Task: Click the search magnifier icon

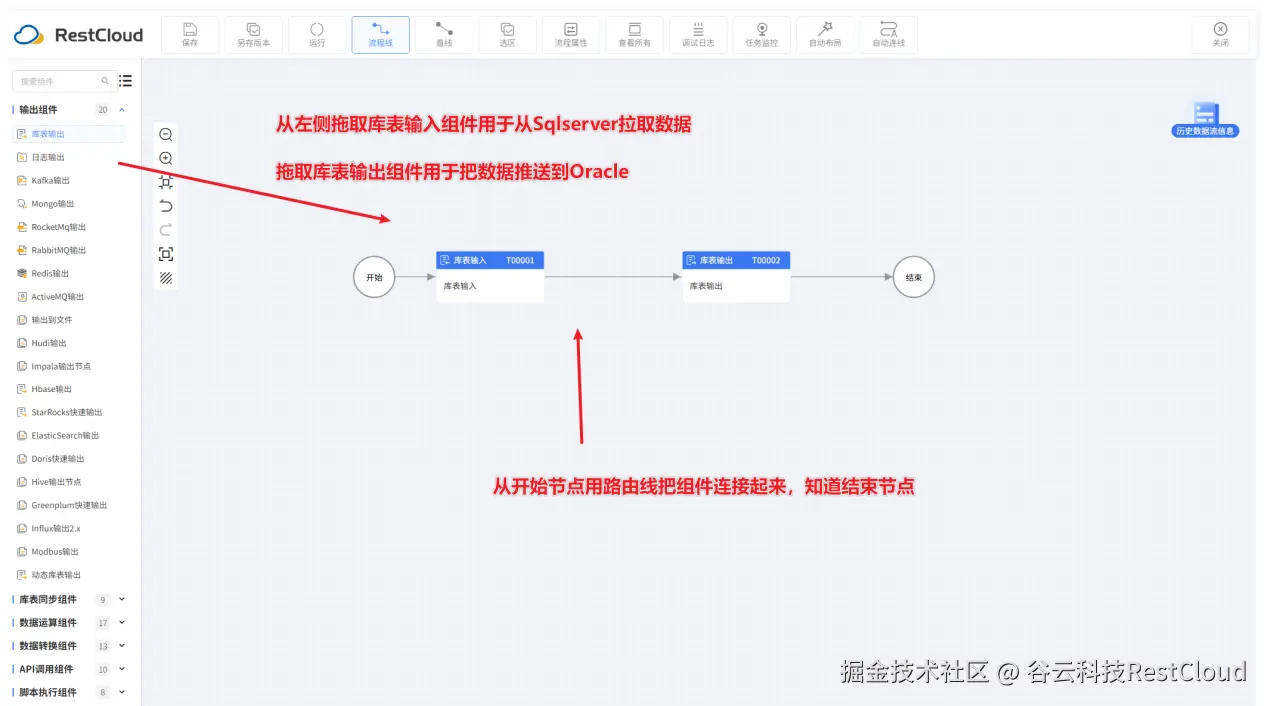Action: pyautogui.click(x=105, y=81)
